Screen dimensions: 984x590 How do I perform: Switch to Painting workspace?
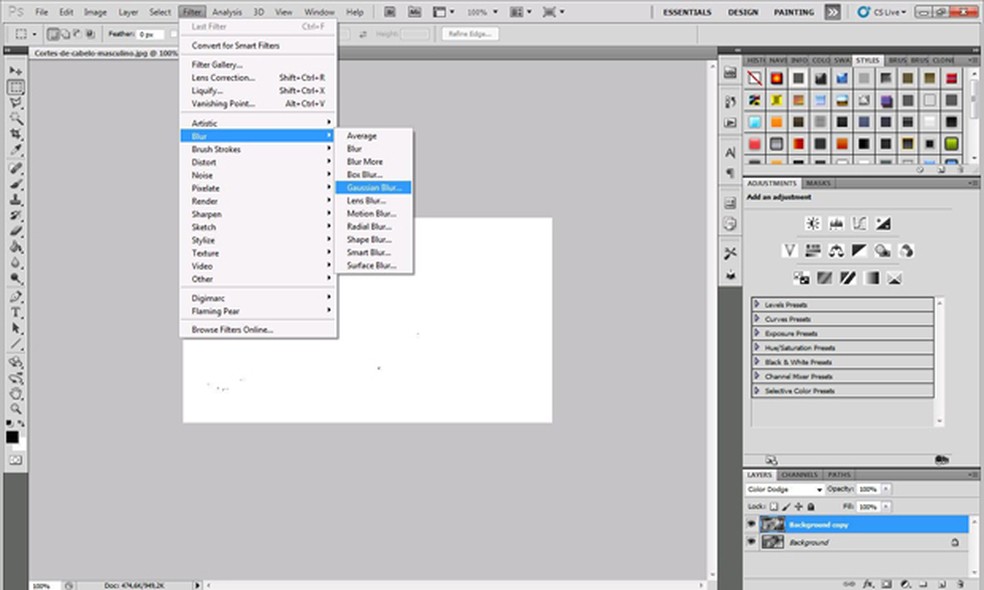[x=793, y=12]
